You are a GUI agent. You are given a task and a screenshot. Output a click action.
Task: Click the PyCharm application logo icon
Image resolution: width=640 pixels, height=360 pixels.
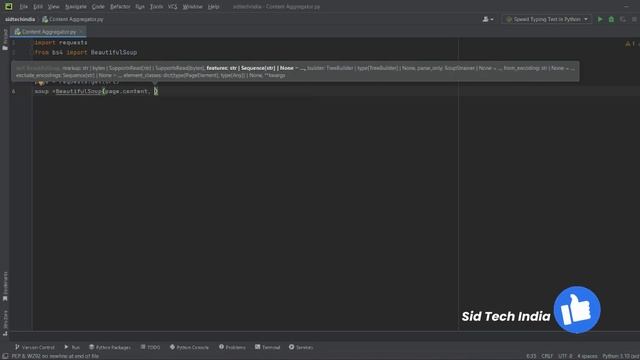point(9,7)
